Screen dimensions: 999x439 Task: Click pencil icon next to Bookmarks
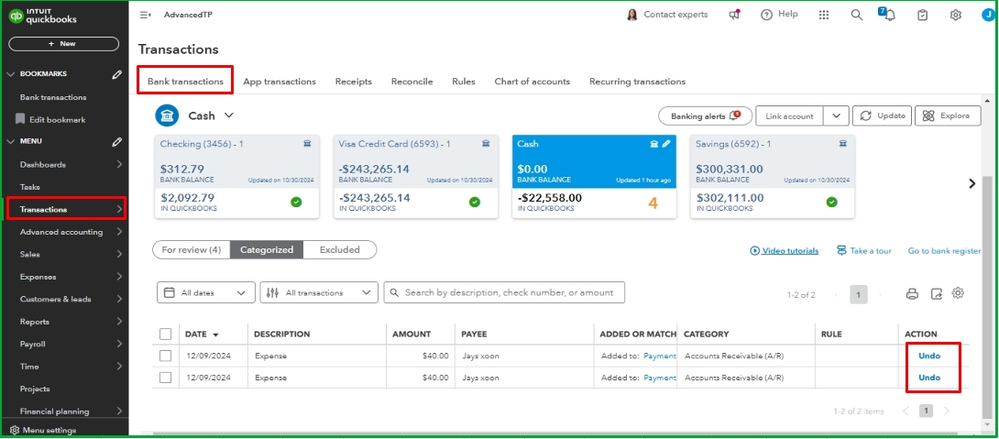point(117,75)
